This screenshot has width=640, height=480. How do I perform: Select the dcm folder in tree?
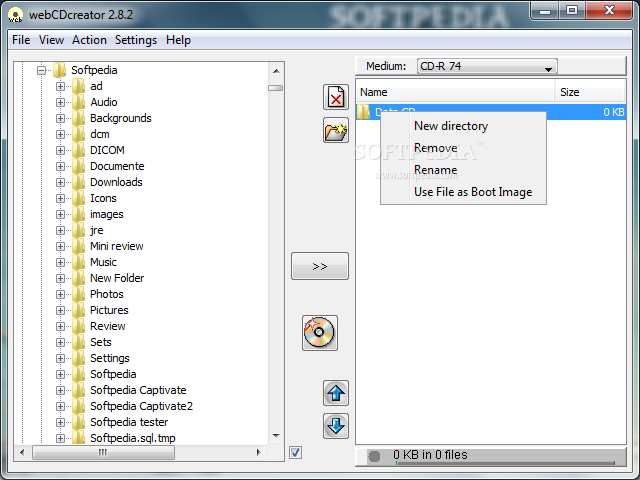click(x=100, y=134)
